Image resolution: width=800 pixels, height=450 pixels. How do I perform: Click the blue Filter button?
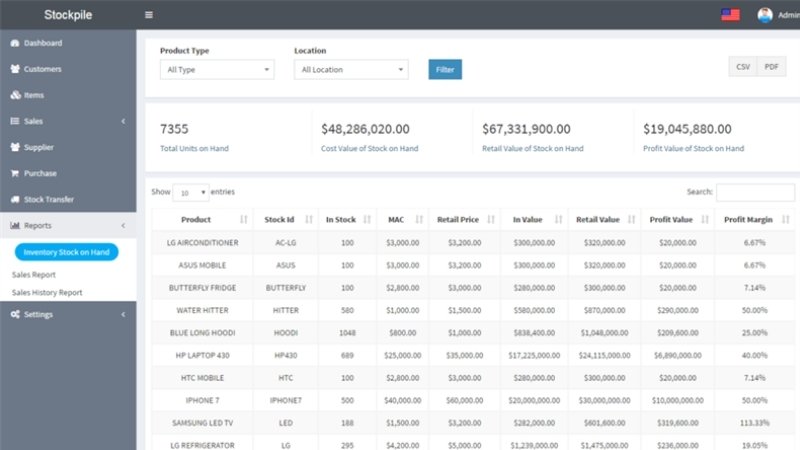click(x=445, y=69)
